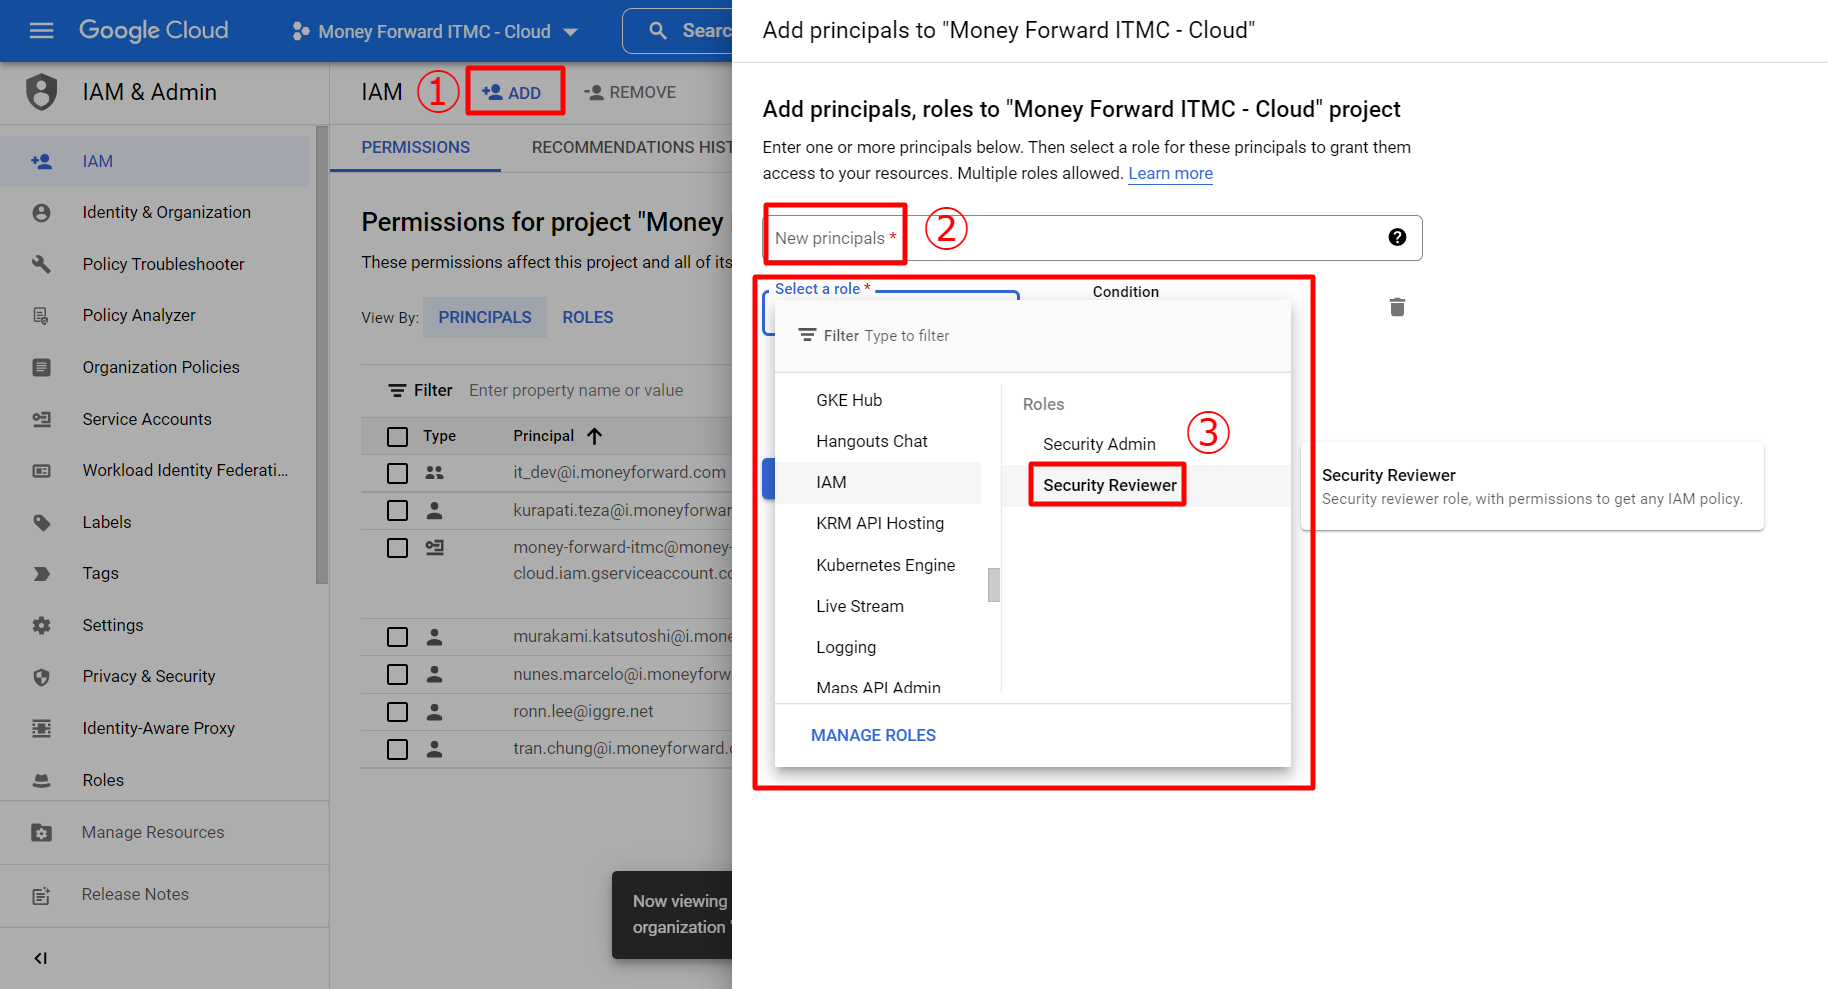Click the Learn more link
The width and height of the screenshot is (1828, 989).
(1170, 173)
